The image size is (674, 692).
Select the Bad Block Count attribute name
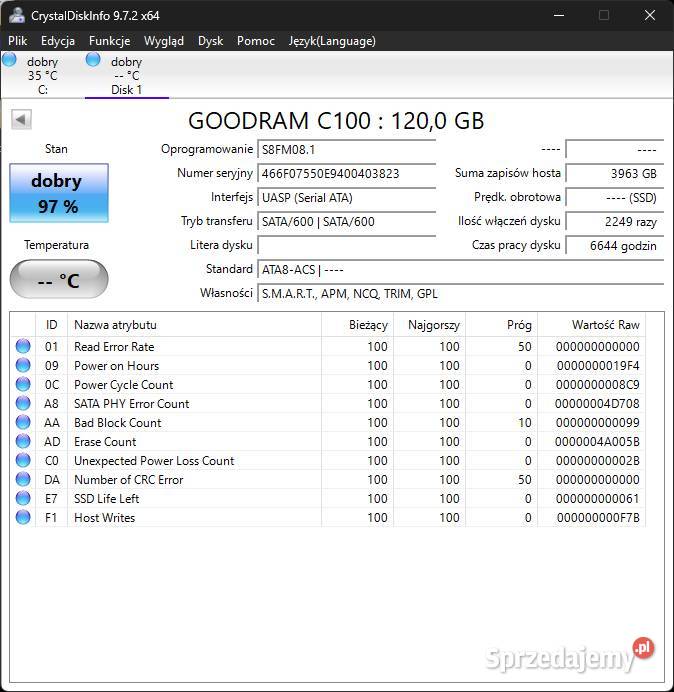click(x=117, y=423)
